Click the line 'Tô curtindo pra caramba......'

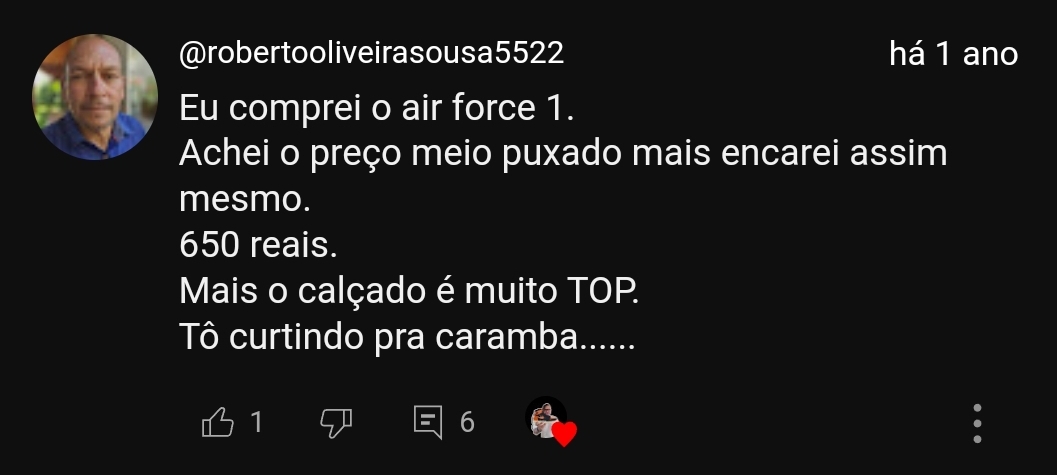(407, 336)
